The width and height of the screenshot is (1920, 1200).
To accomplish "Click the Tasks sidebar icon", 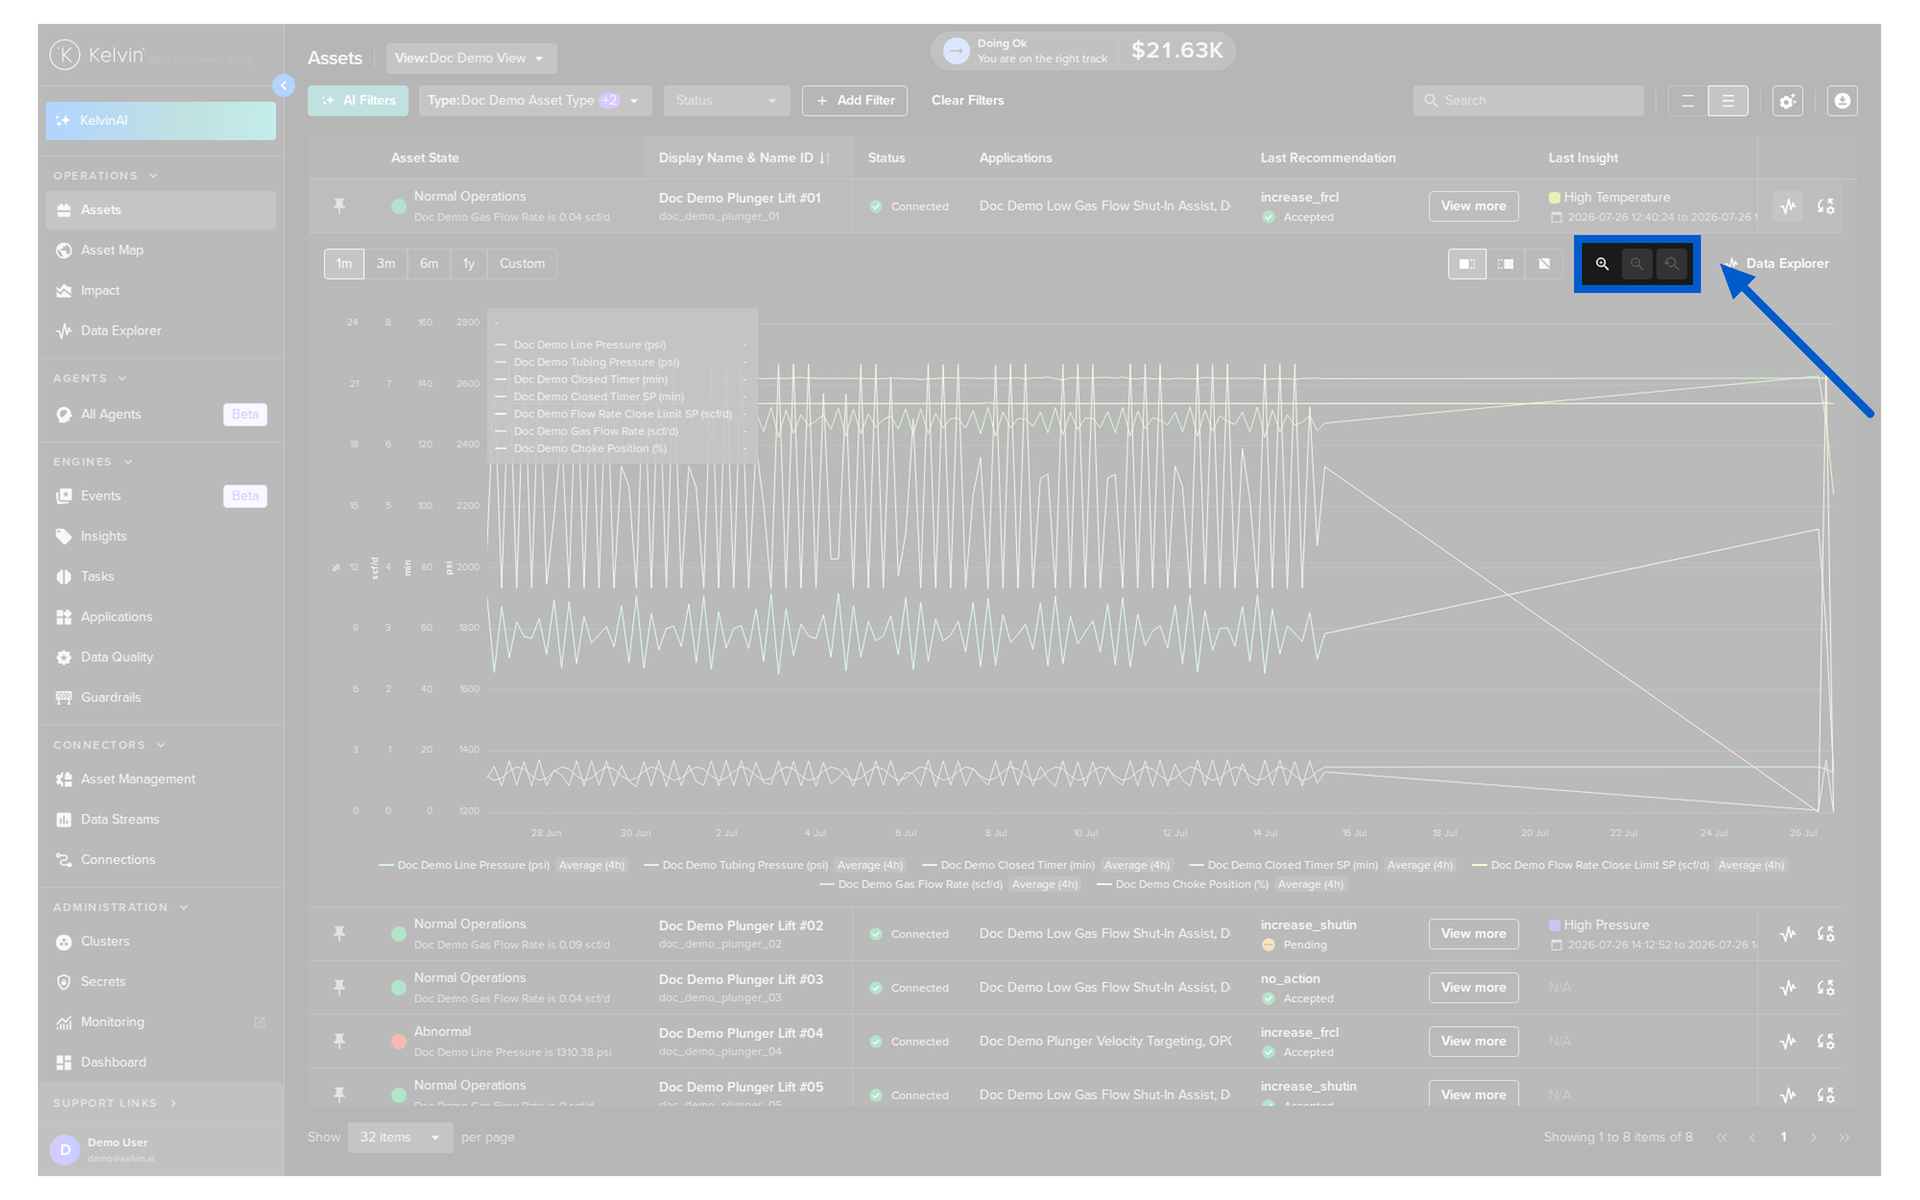I will [64, 577].
